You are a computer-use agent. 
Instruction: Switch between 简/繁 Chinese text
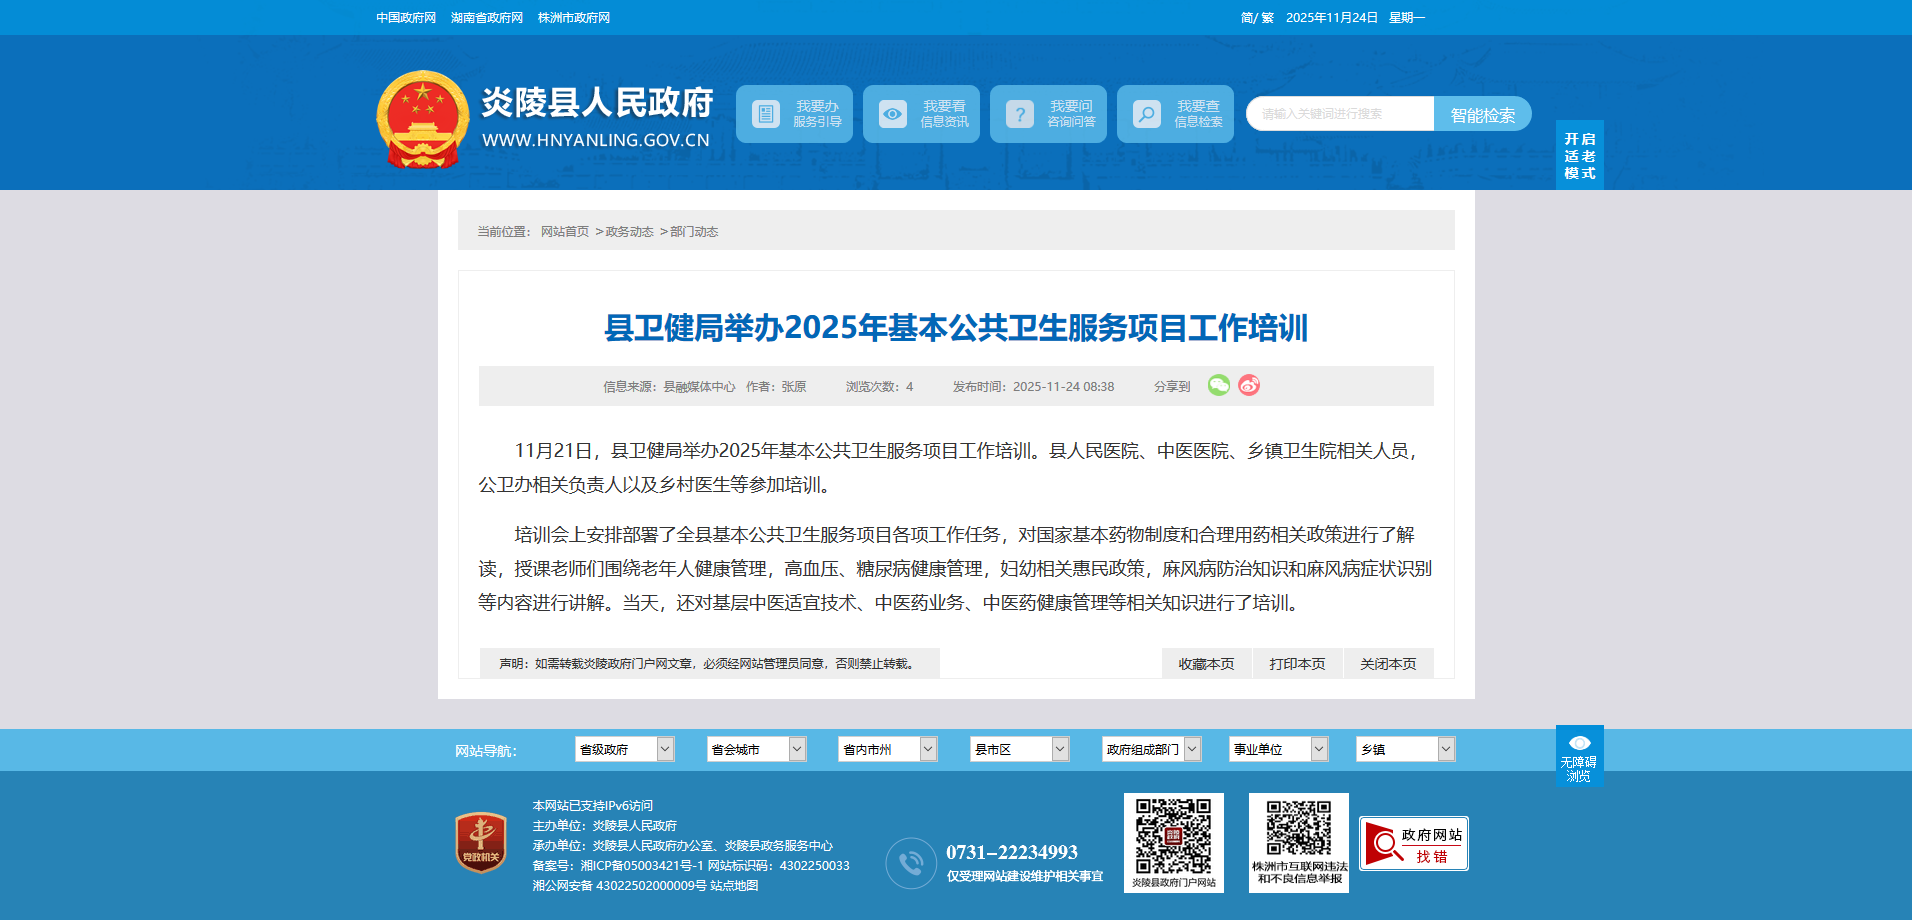(1257, 18)
